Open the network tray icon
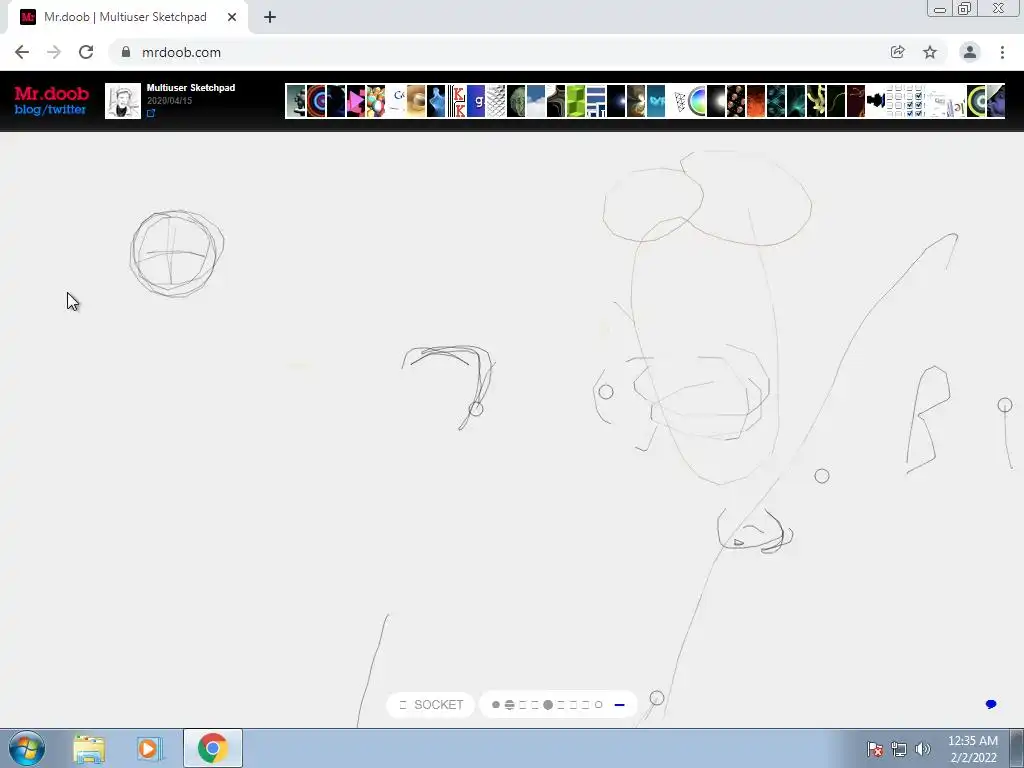 tap(899, 749)
